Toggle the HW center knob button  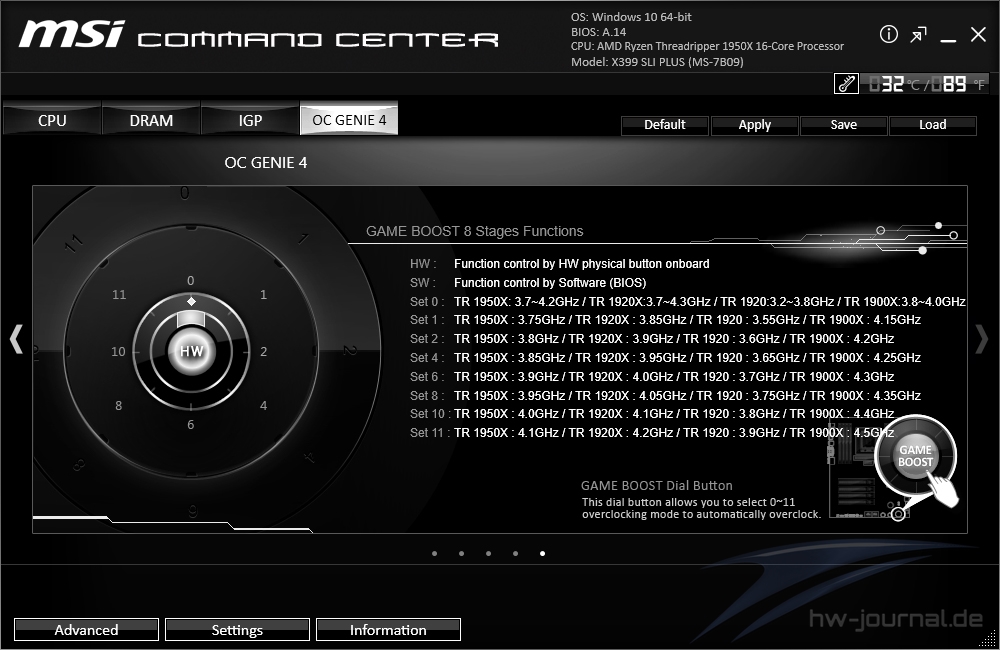point(191,351)
